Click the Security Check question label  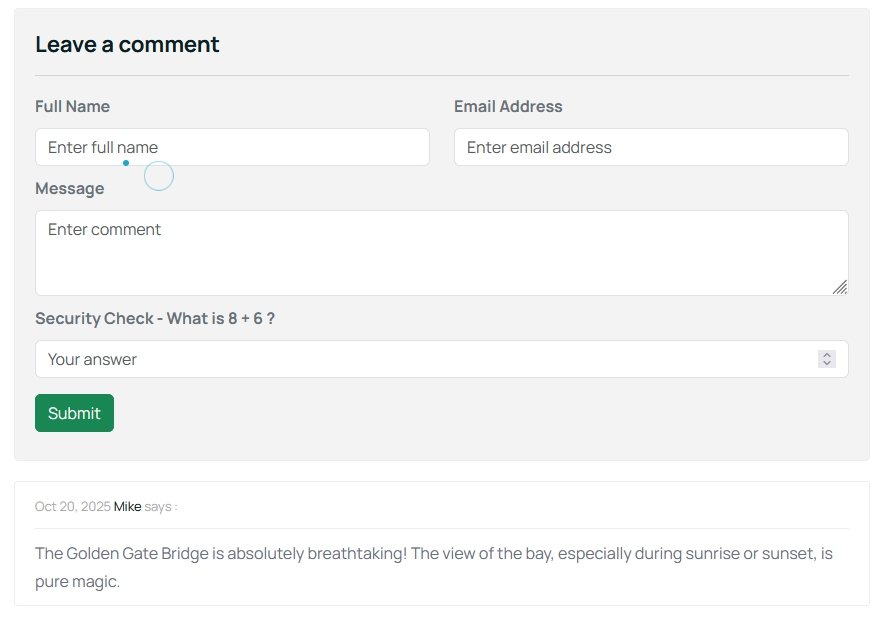(x=156, y=318)
